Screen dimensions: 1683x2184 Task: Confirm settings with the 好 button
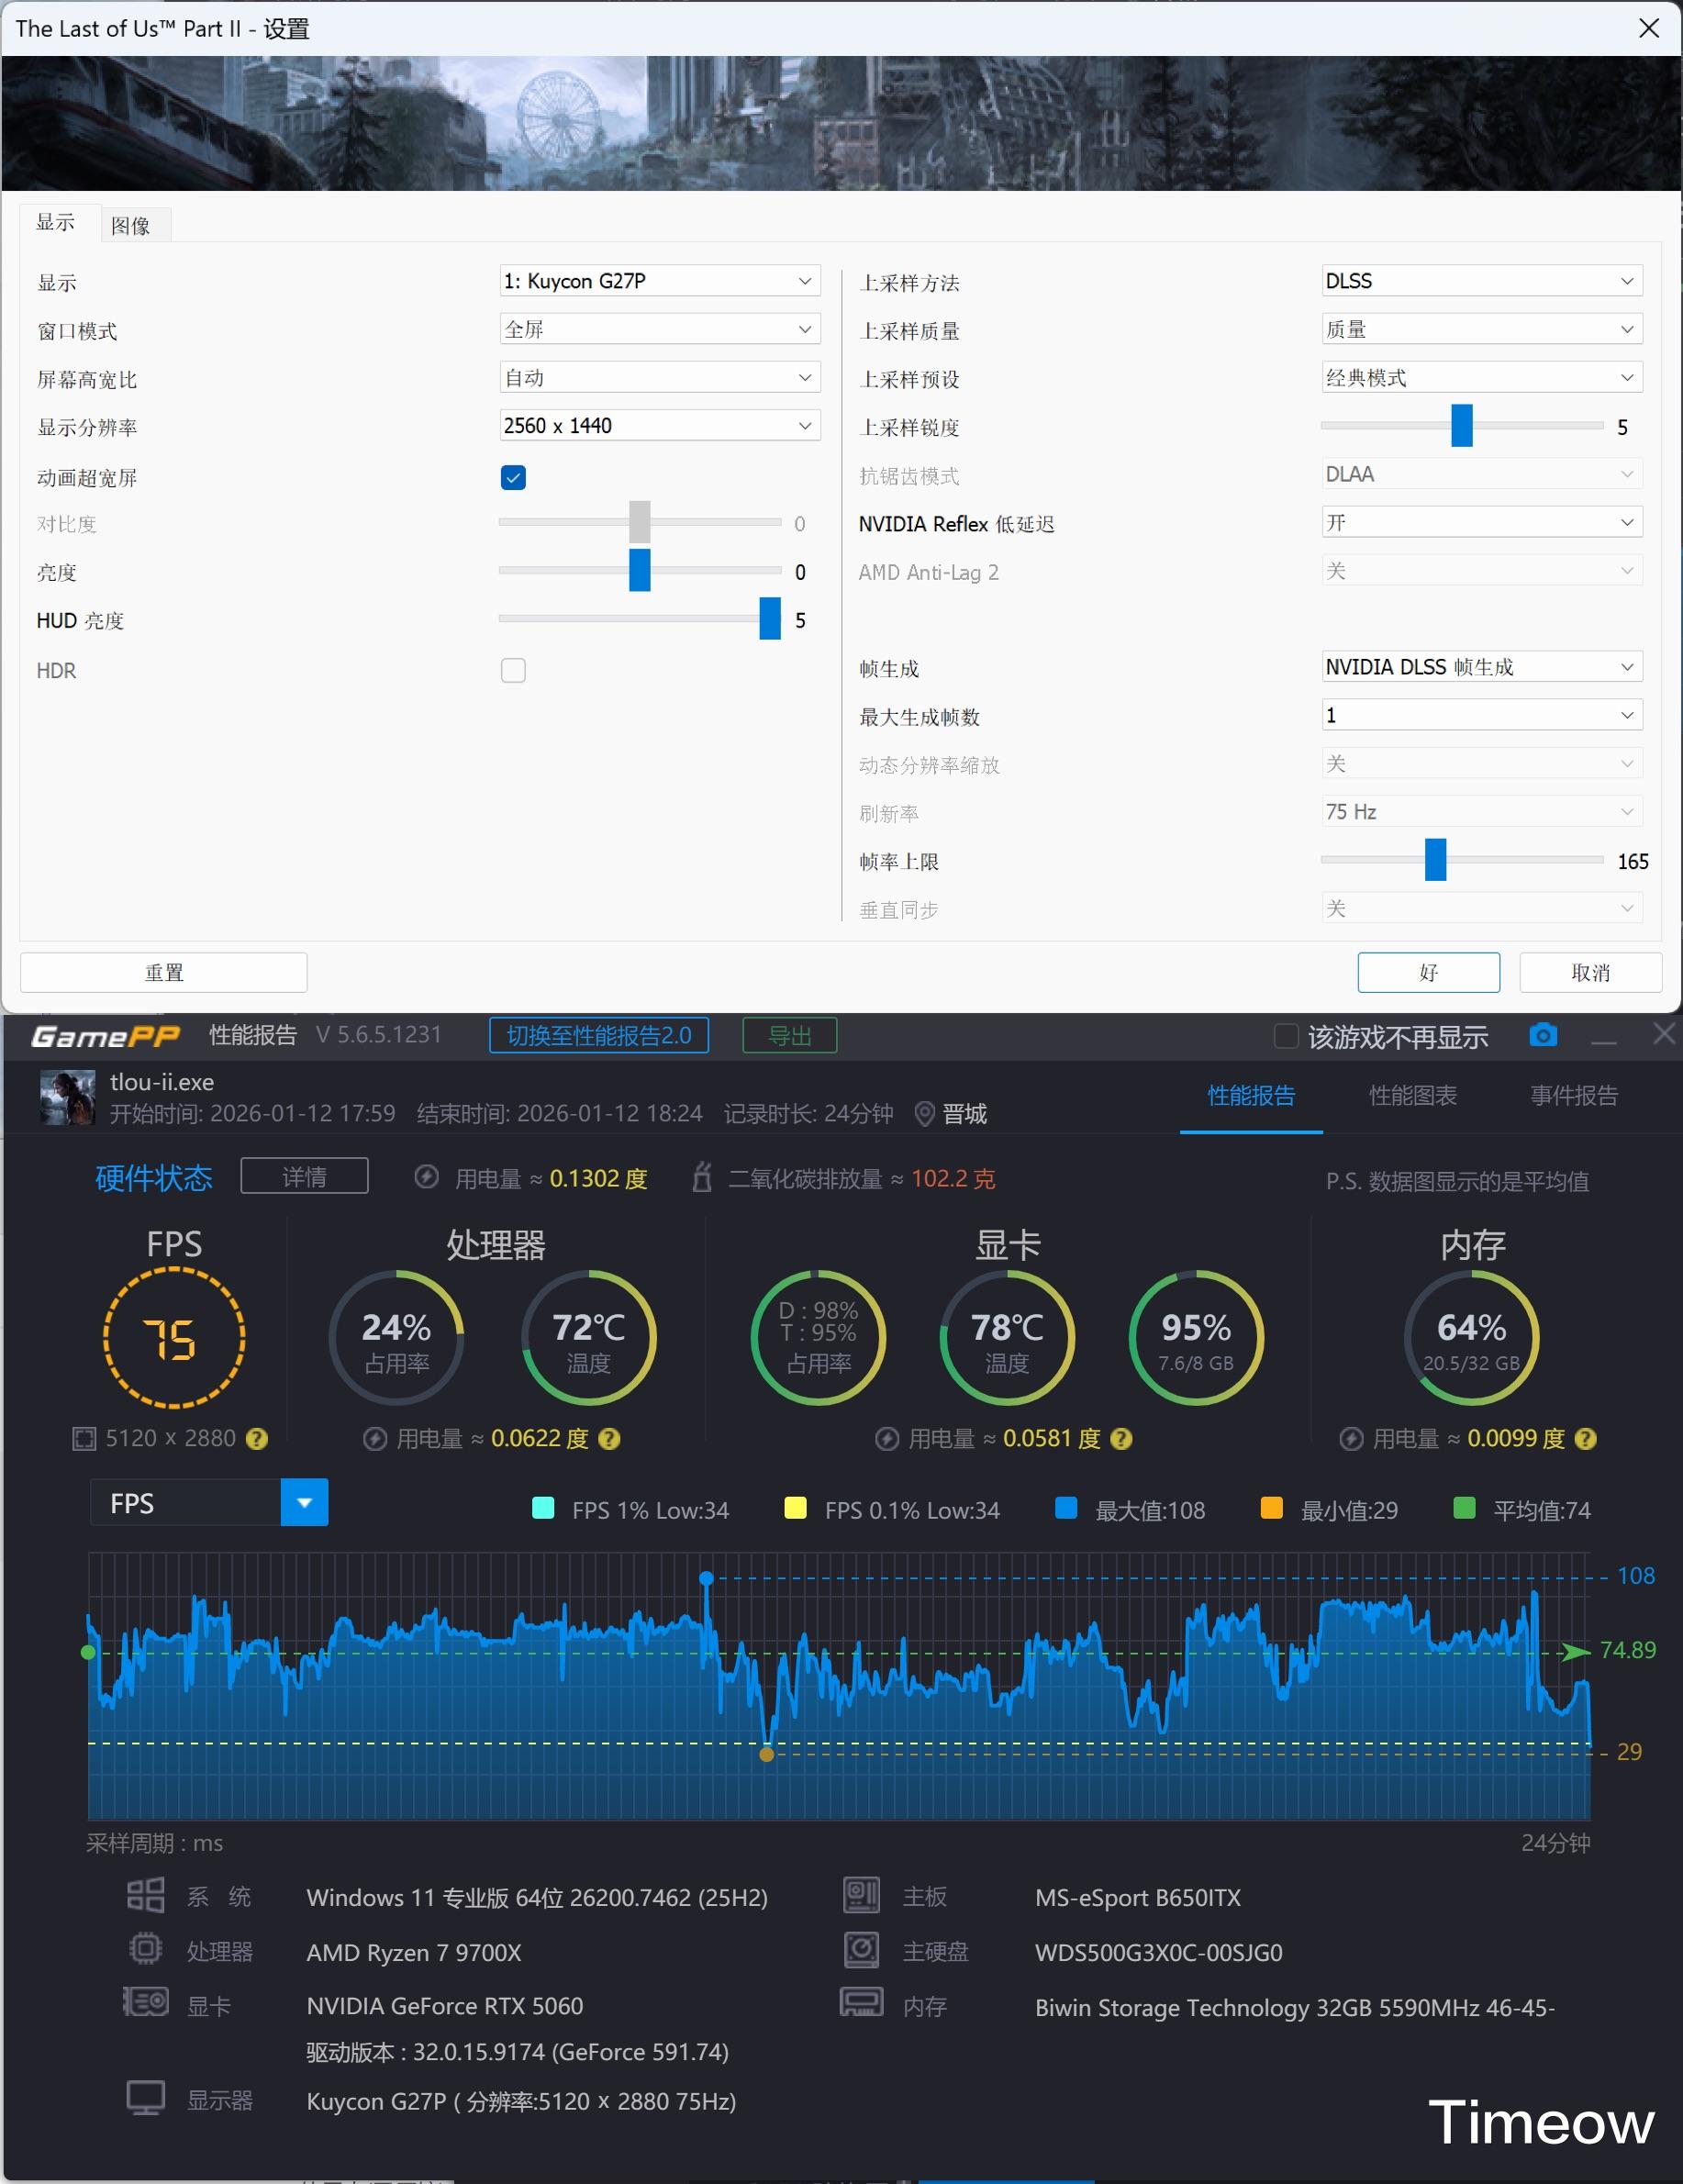coord(1428,972)
